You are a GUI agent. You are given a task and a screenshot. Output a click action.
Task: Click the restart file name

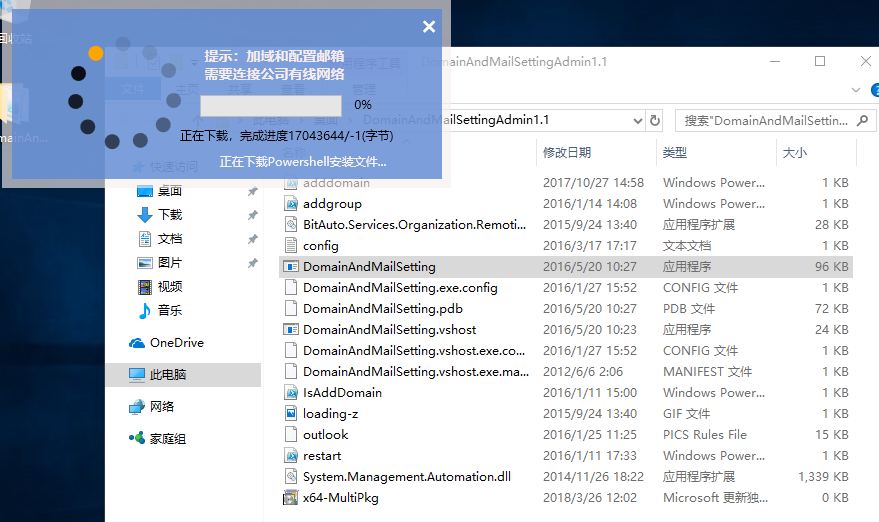pos(322,456)
